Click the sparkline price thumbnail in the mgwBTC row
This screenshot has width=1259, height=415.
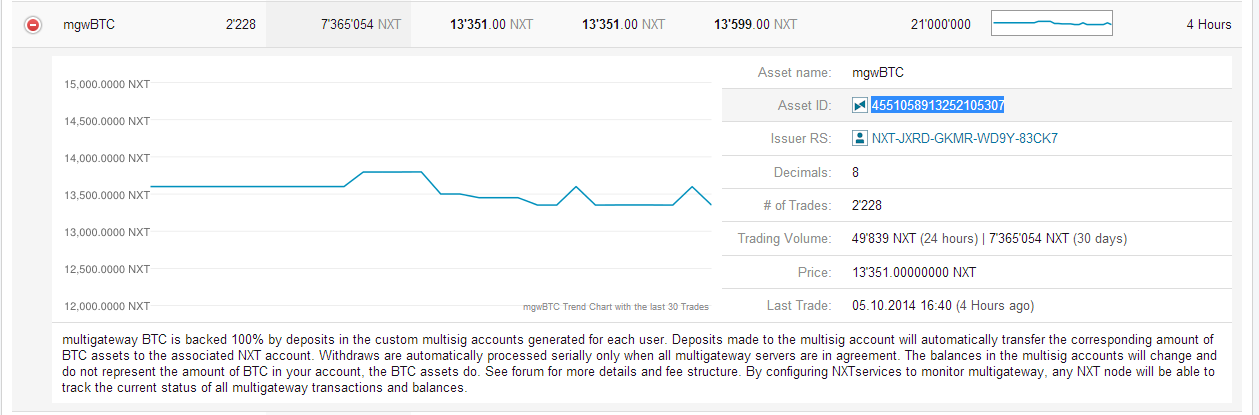(x=1051, y=23)
